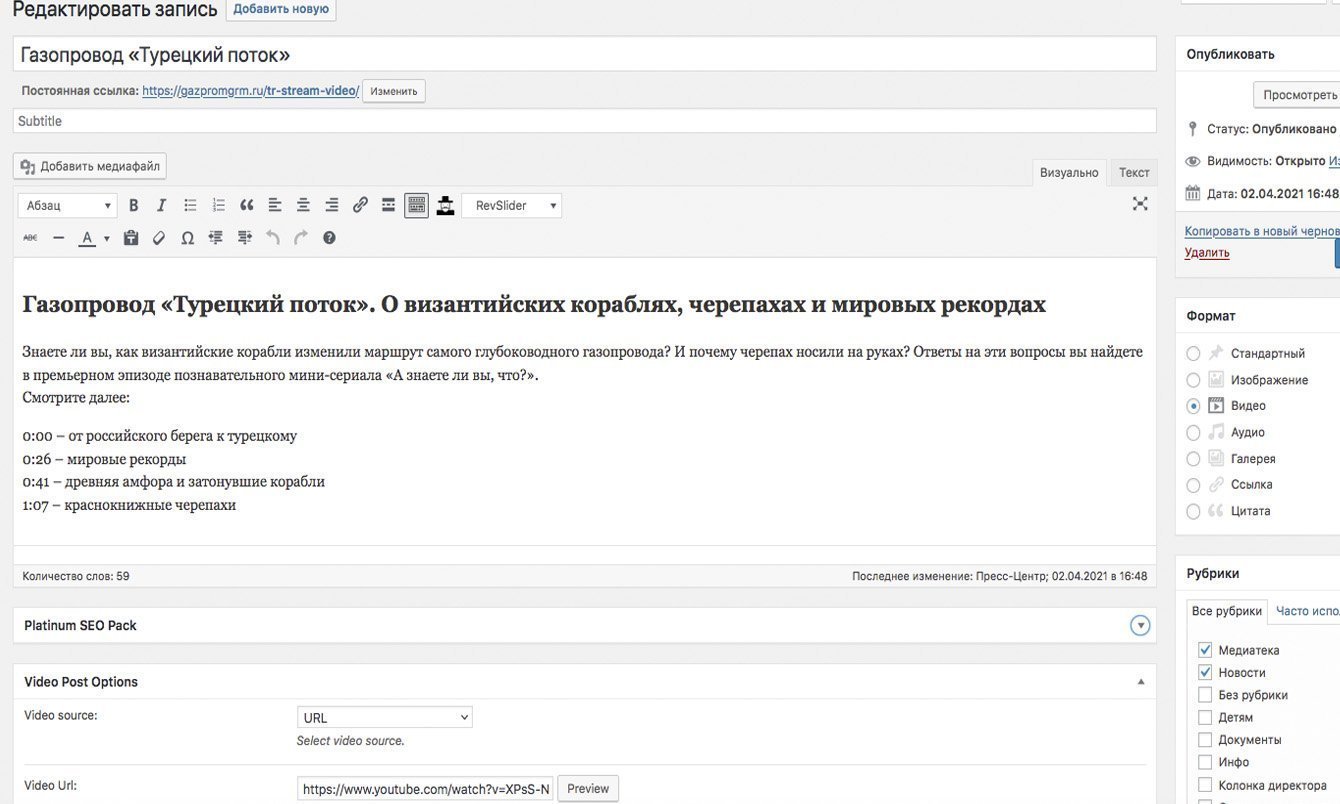
Task: Select the Изображение format option
Action: point(1193,380)
